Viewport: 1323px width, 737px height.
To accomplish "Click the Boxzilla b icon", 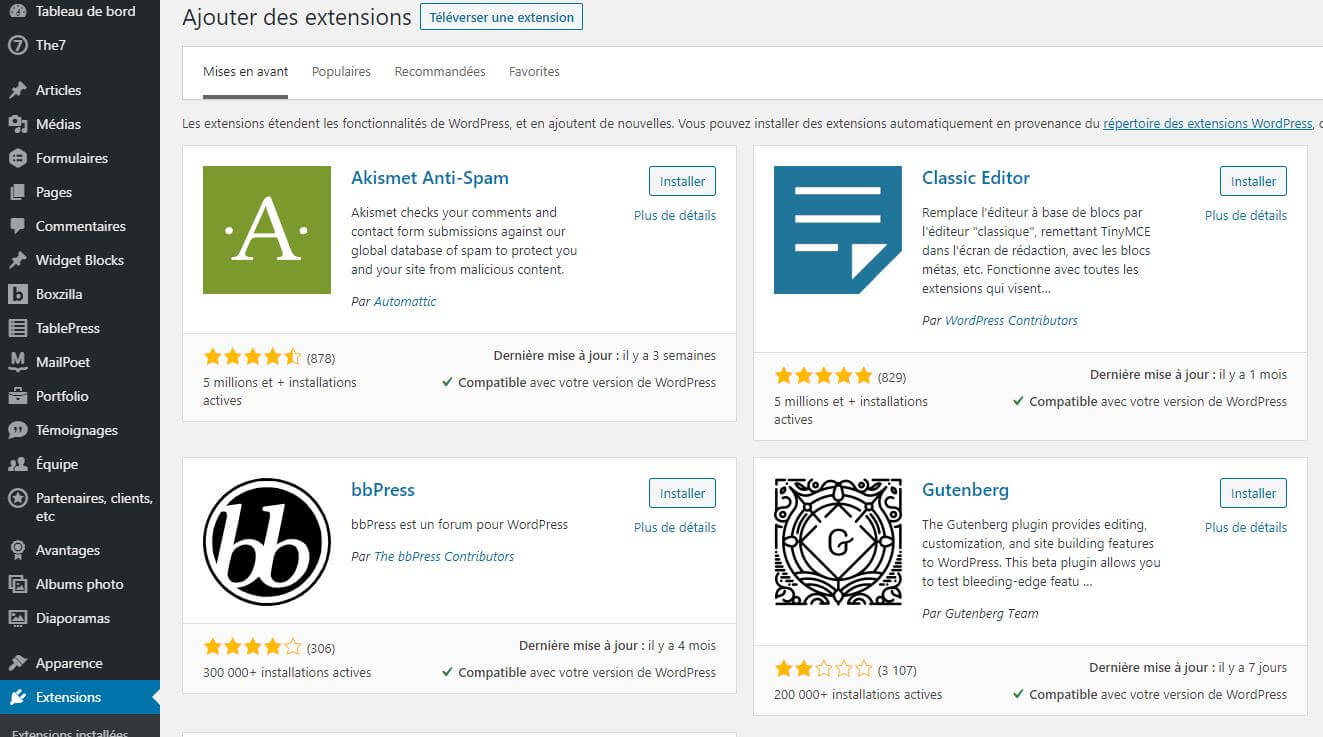I will click(17, 294).
